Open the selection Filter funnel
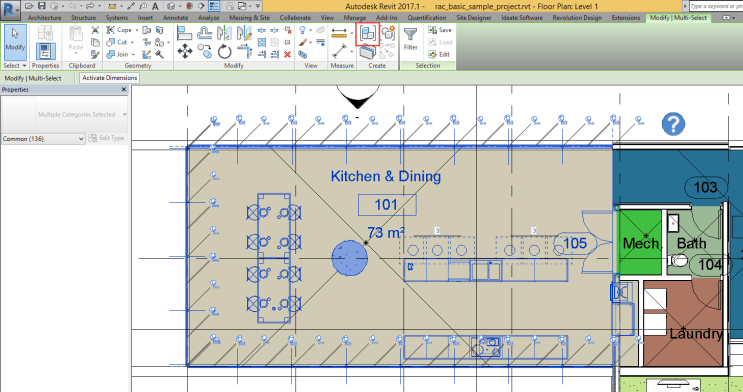 pos(410,38)
